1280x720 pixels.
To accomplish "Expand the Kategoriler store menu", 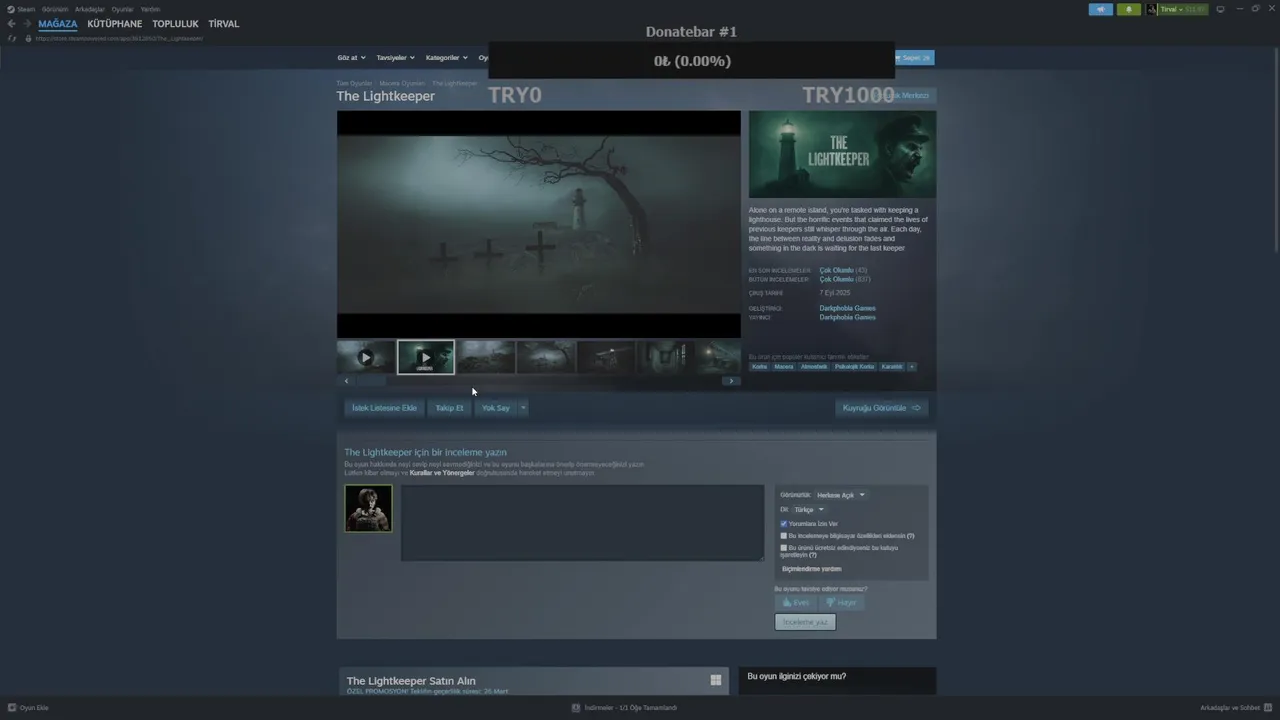I will click(x=446, y=58).
